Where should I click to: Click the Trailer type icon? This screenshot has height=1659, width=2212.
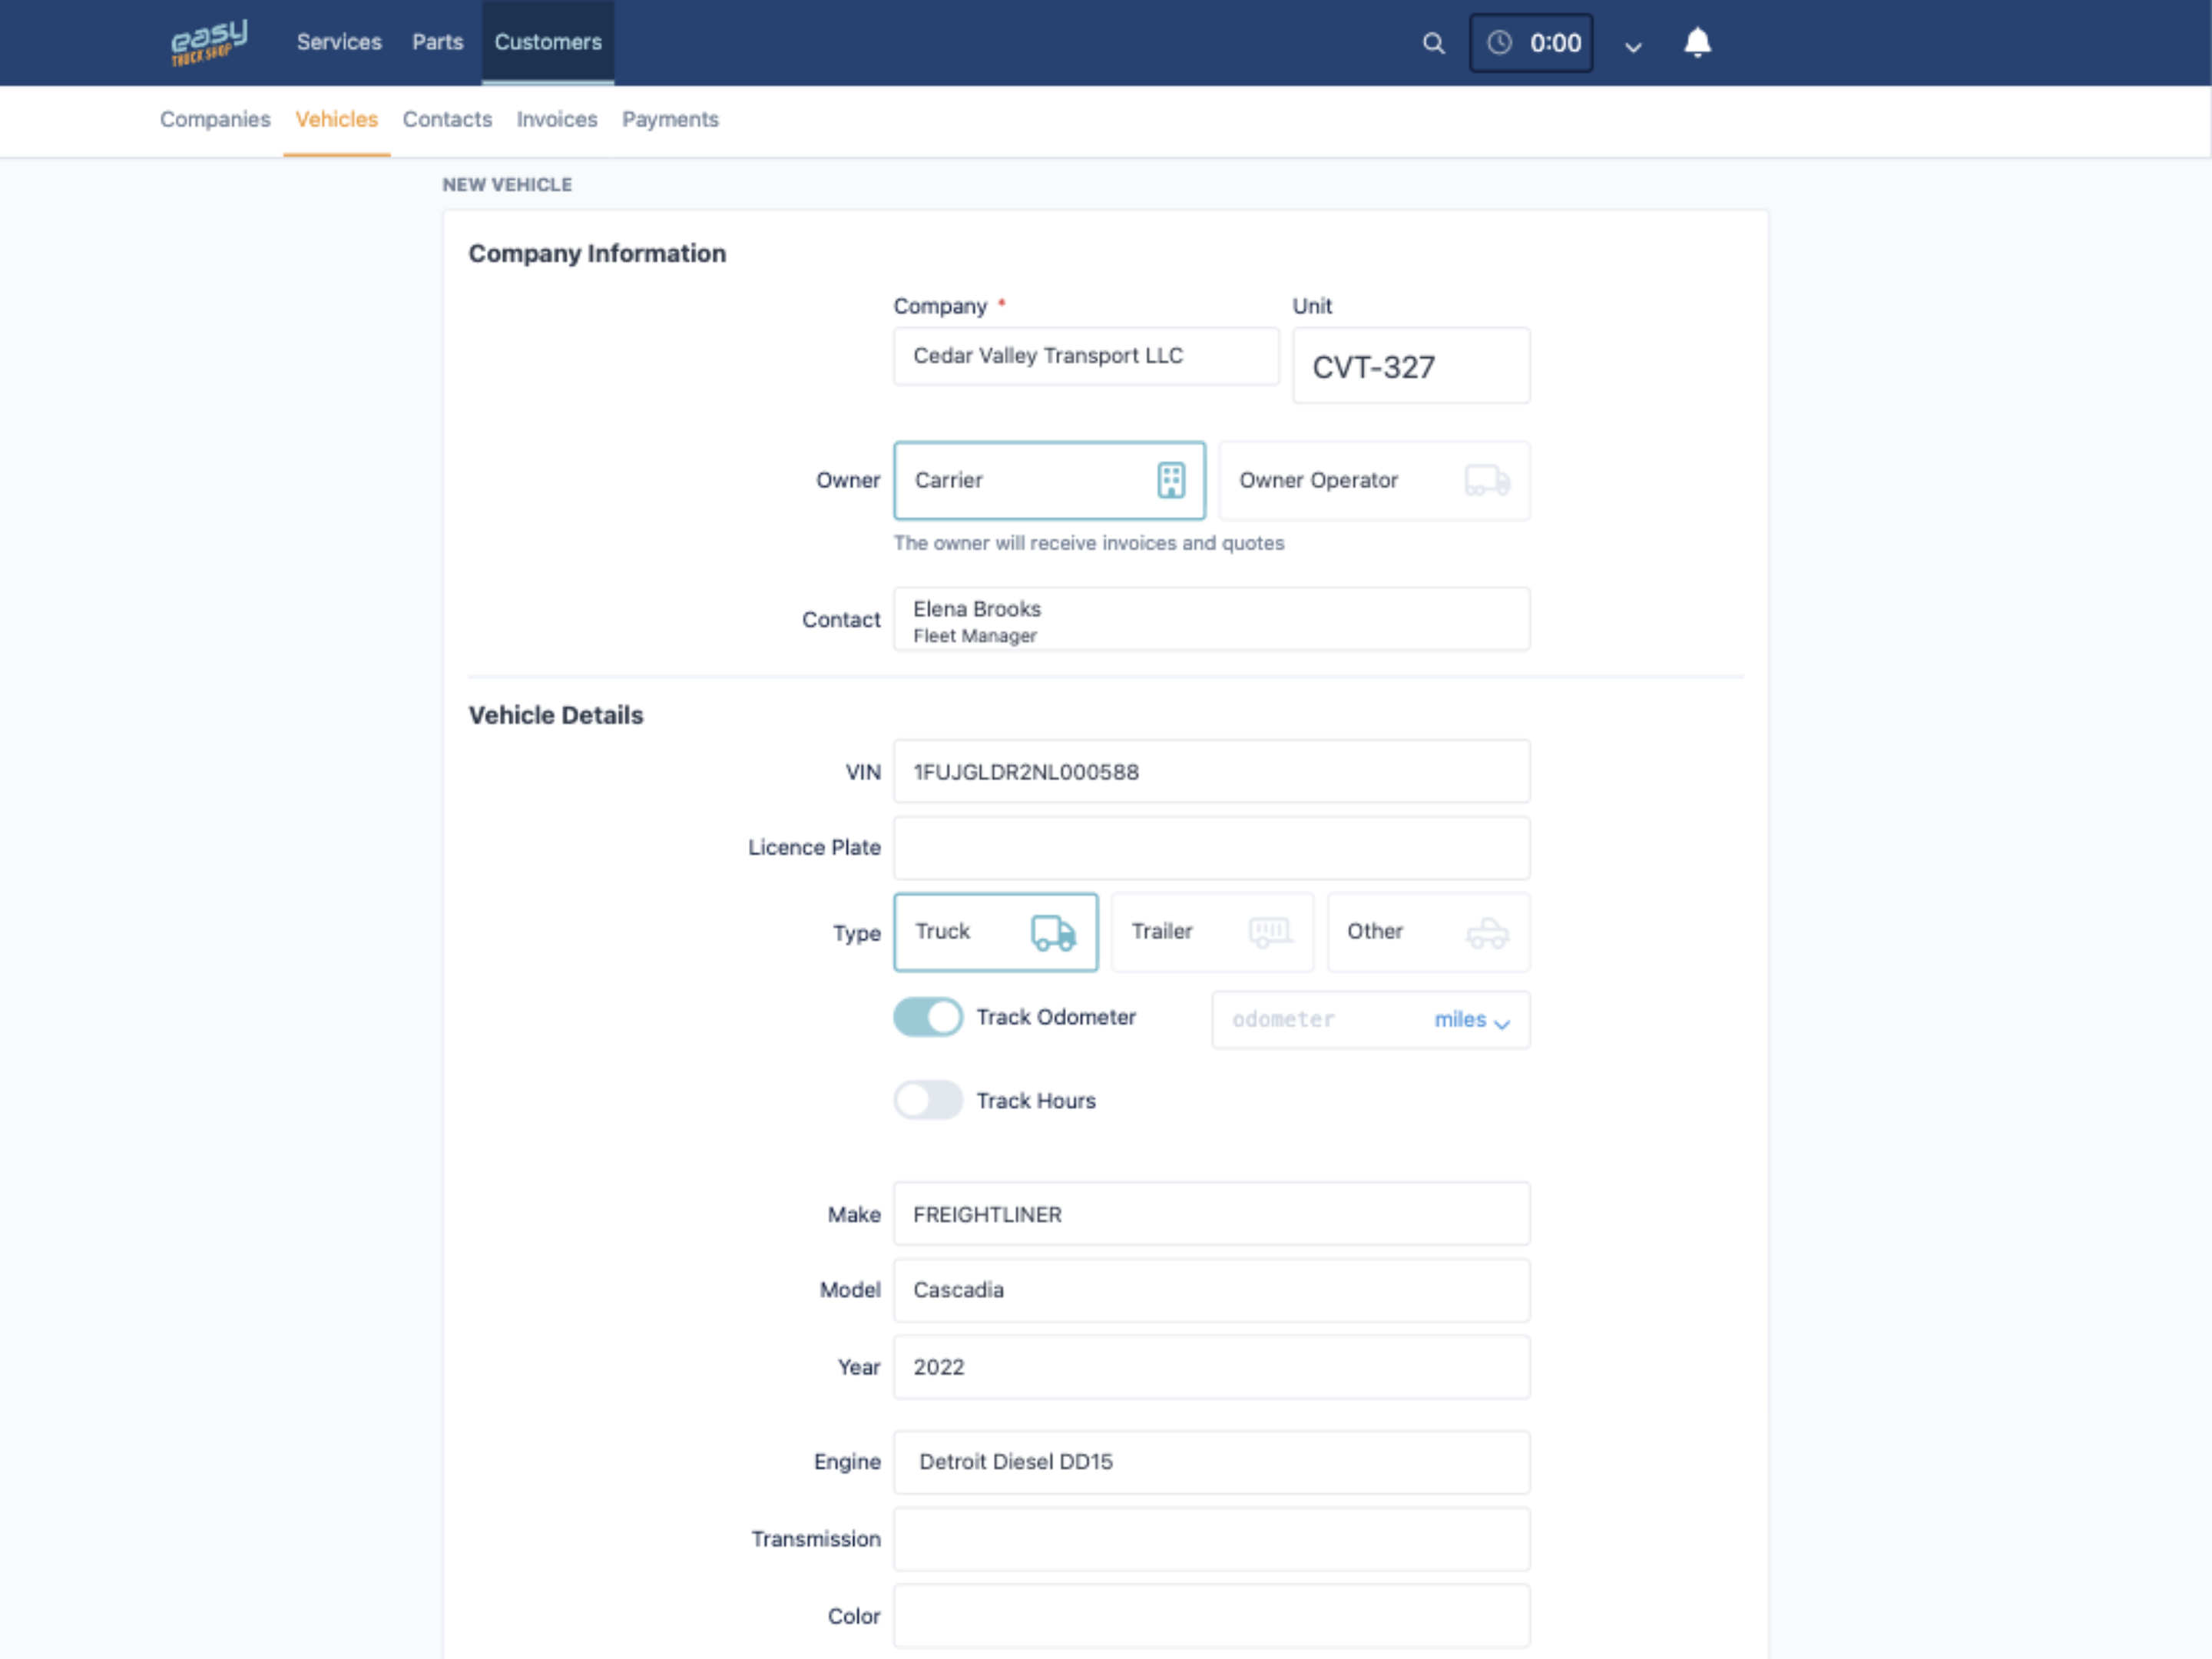click(1270, 932)
